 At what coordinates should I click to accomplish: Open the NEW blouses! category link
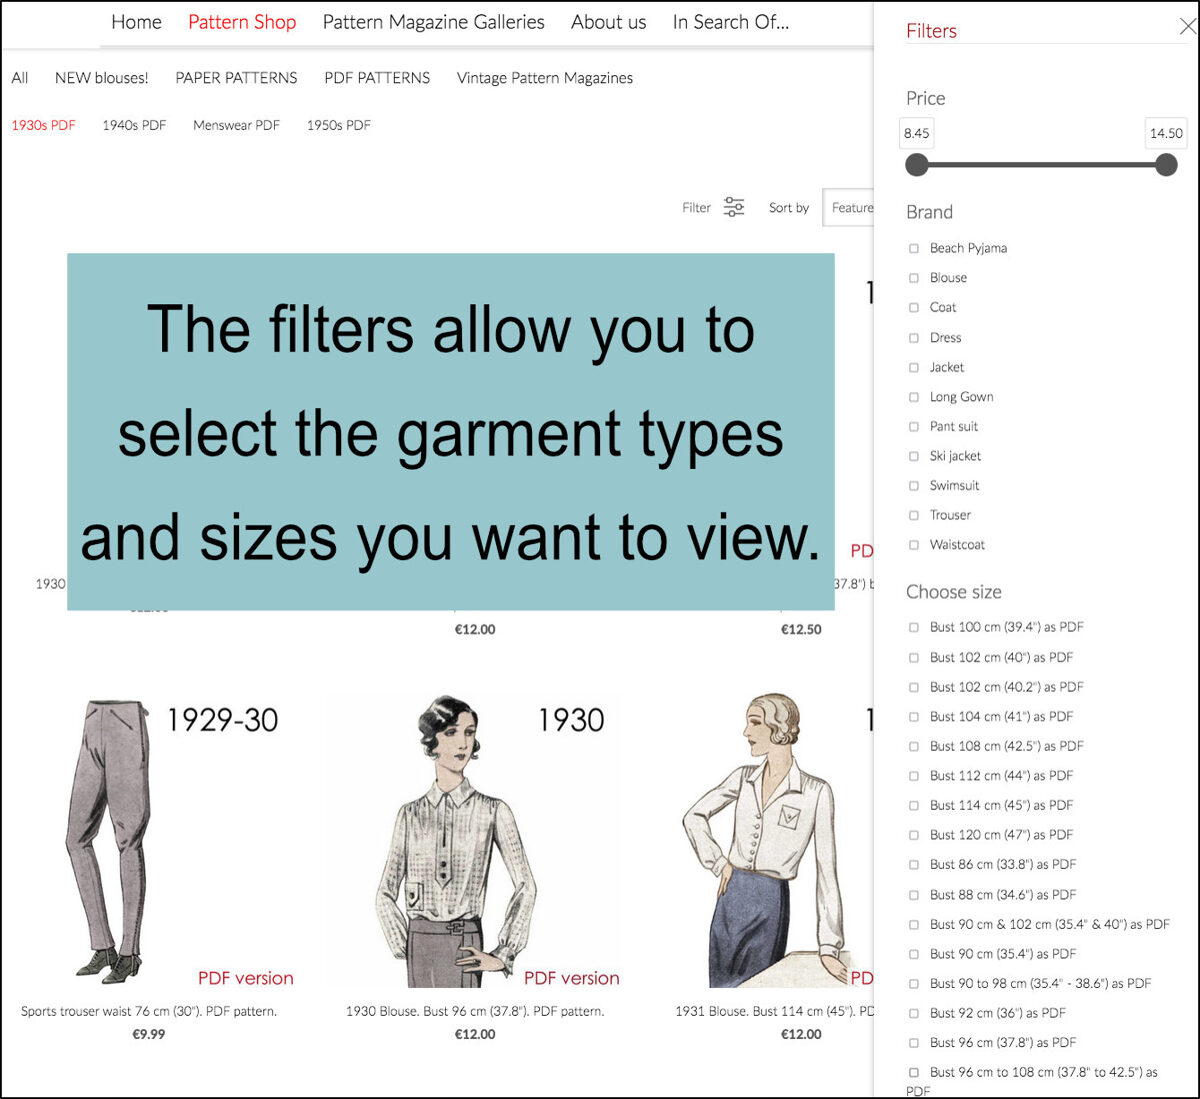[101, 78]
